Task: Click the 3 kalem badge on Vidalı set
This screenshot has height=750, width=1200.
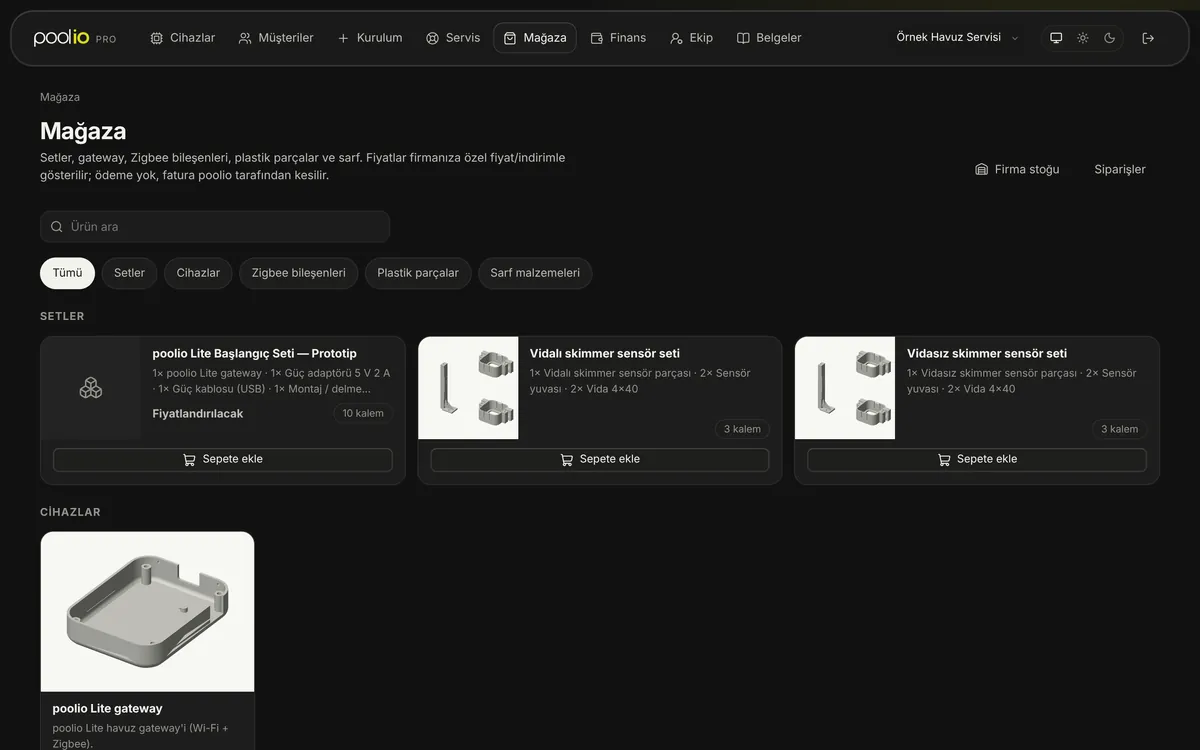Action: tap(742, 429)
